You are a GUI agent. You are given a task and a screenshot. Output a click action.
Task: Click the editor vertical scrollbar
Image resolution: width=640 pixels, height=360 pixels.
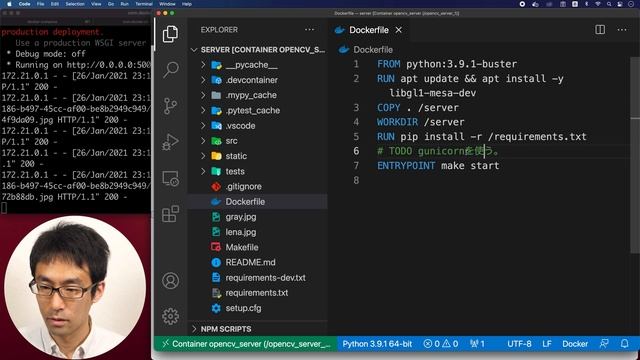point(635,155)
